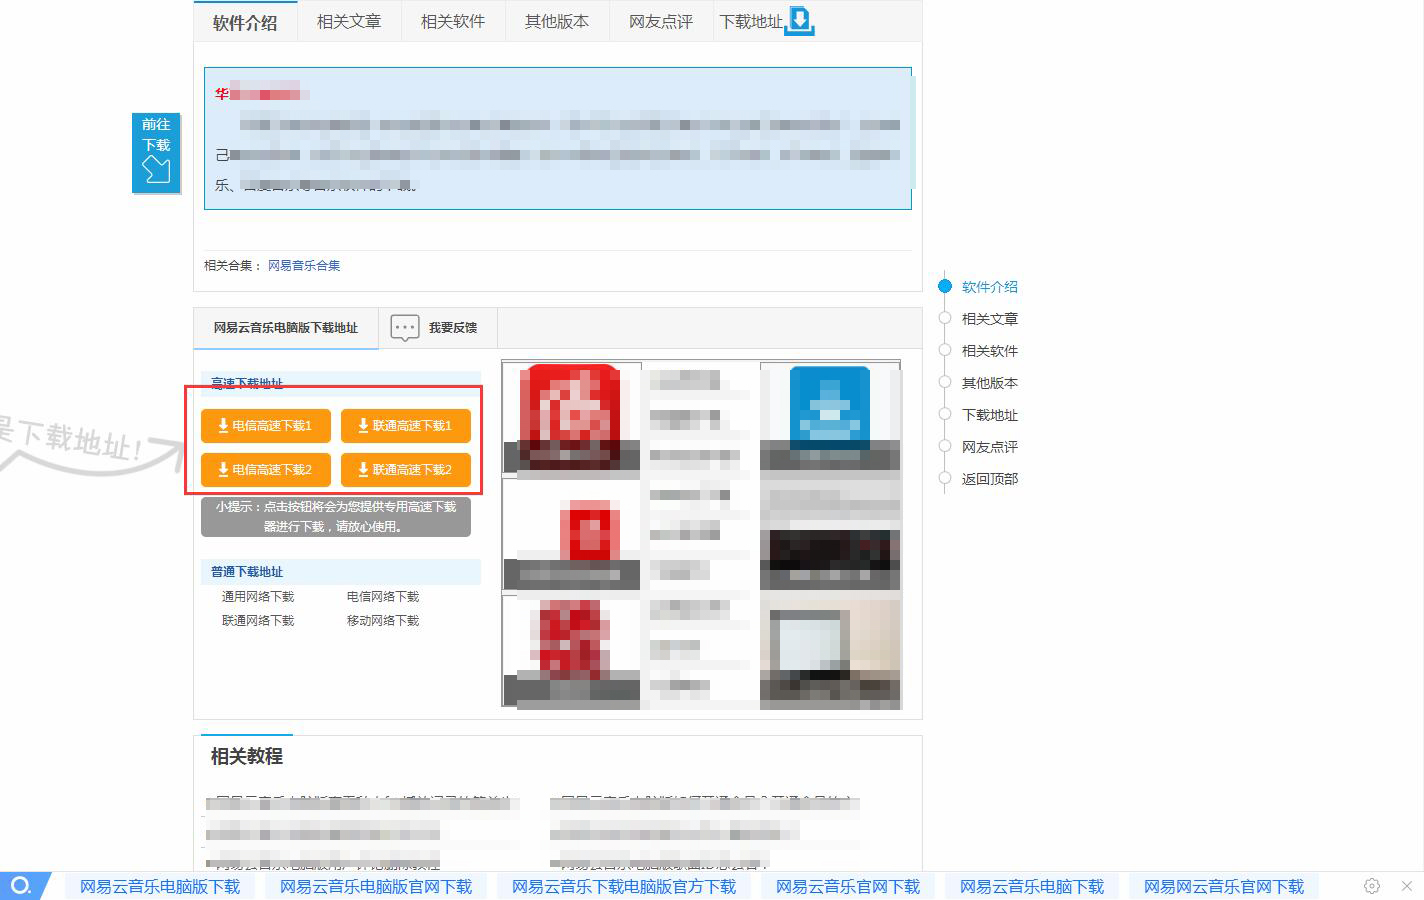
Task: Jump to 相关文章 in side navigation
Action: [x=990, y=319]
